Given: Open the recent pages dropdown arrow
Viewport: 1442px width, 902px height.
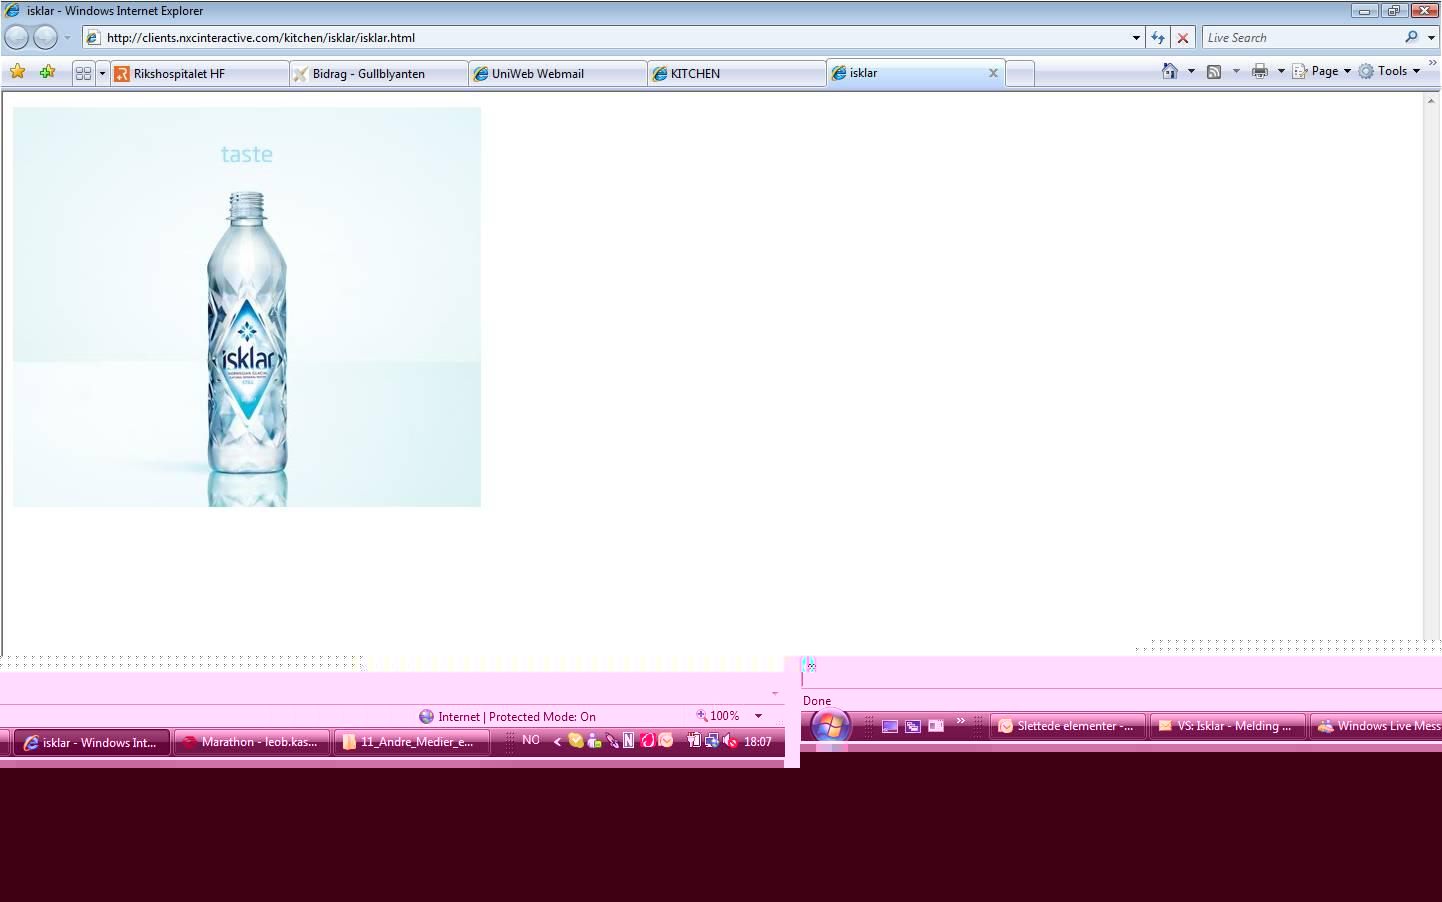Looking at the screenshot, I should point(67,38).
